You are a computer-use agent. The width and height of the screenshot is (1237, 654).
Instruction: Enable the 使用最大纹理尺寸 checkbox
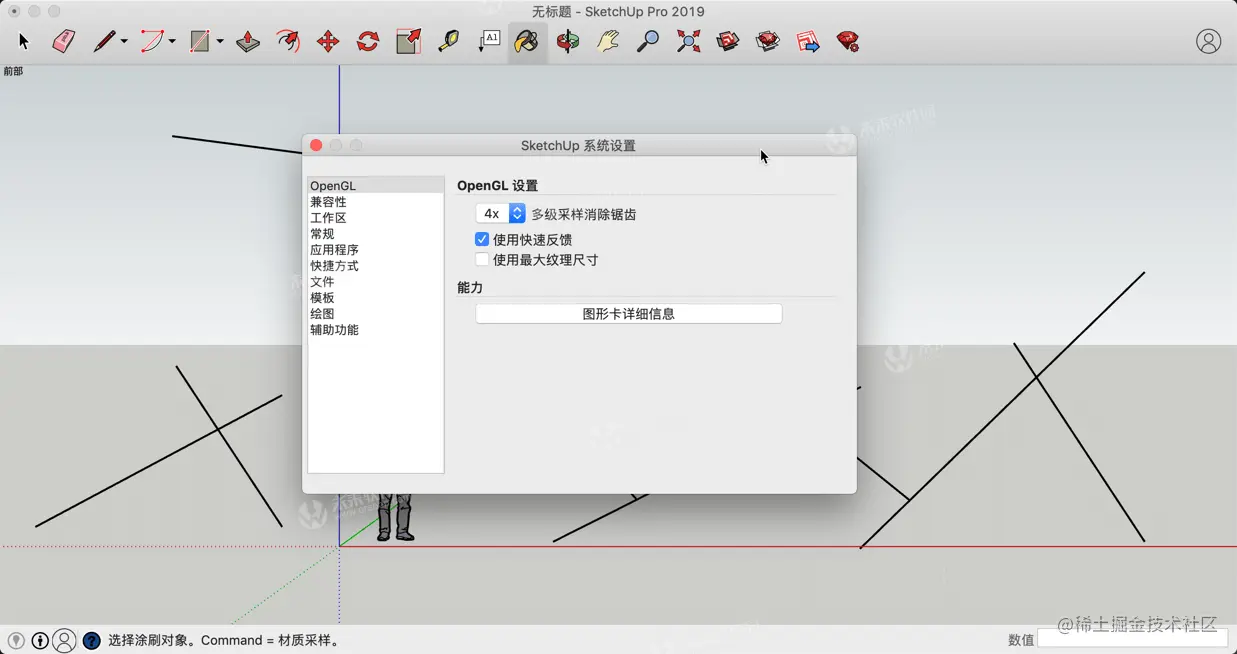482,260
